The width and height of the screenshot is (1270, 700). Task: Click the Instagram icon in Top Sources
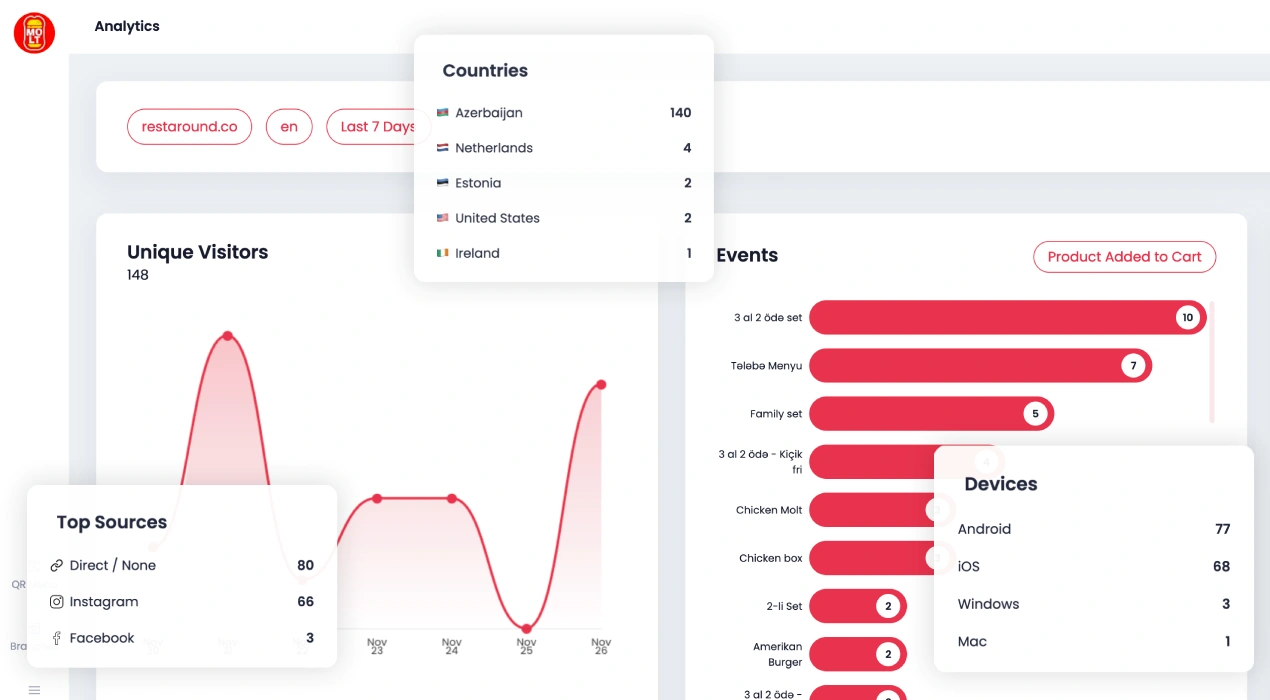[57, 602]
